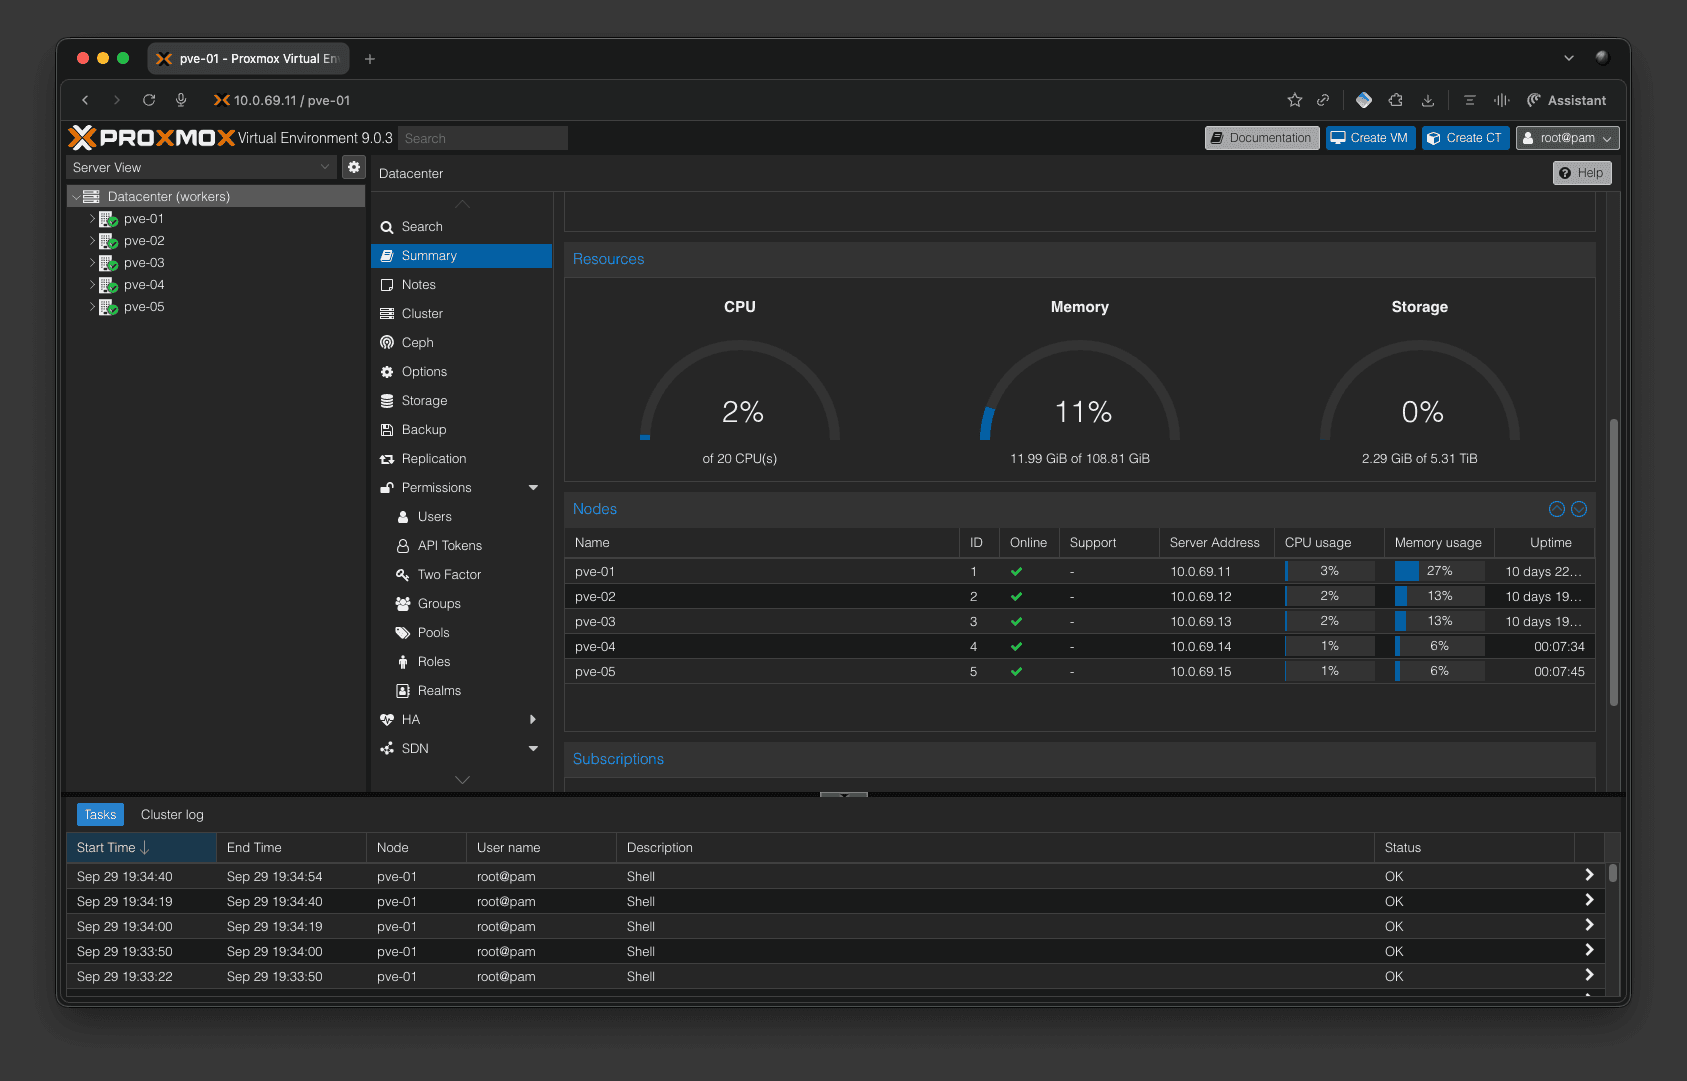Select Options in the Datacenter menu
This screenshot has width=1687, height=1081.
pos(461,372)
